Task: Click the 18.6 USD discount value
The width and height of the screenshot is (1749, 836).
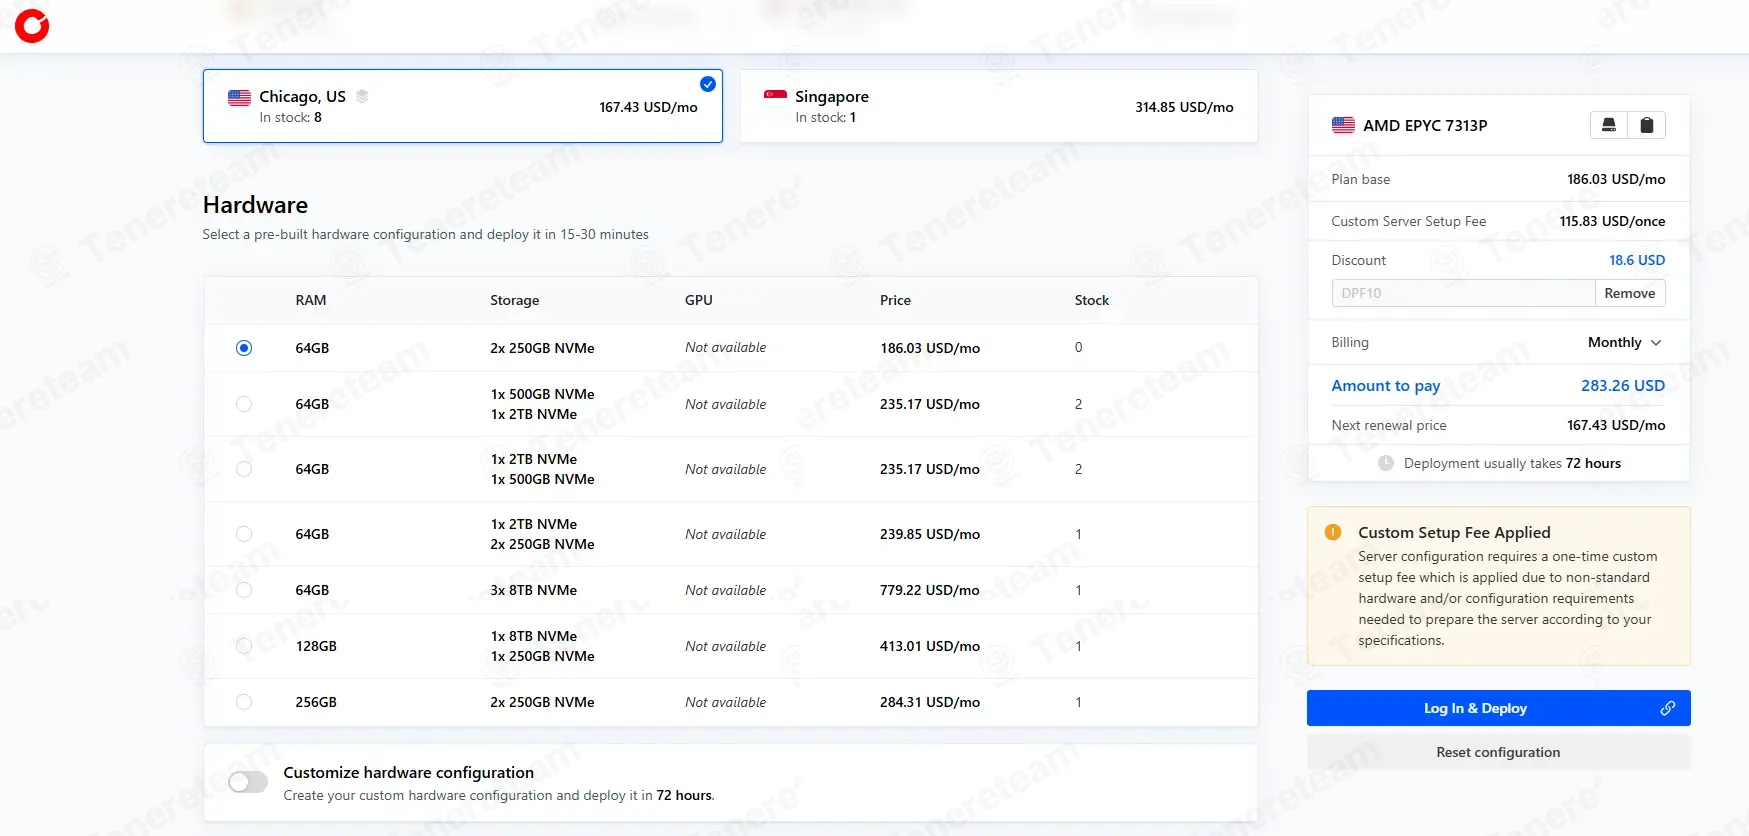Action: [1637, 260]
